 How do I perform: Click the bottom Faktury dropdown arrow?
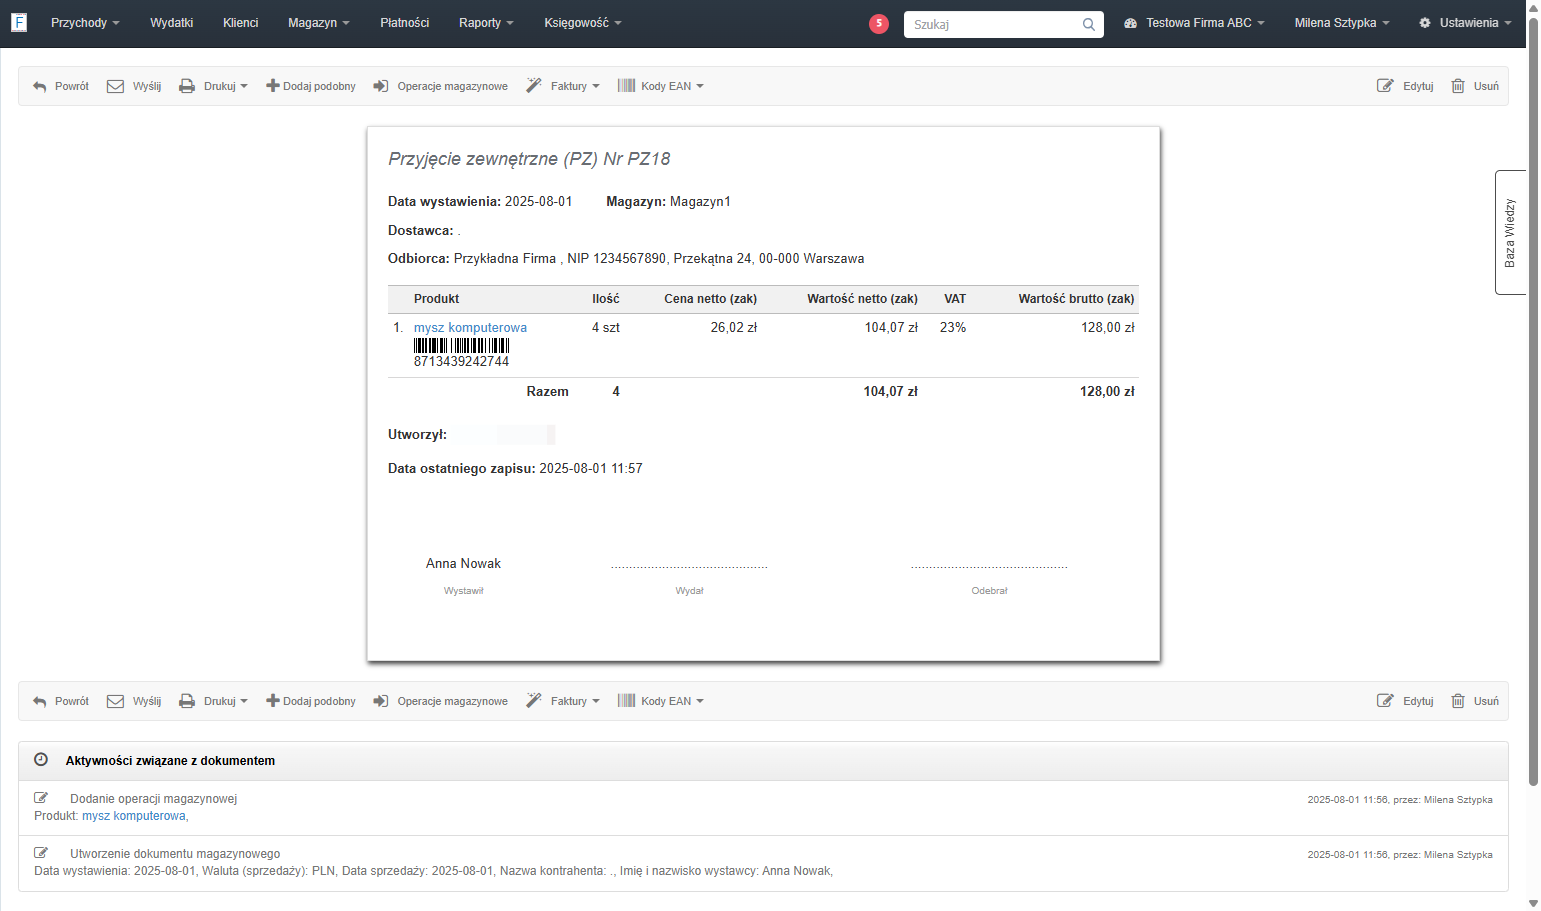(x=596, y=701)
